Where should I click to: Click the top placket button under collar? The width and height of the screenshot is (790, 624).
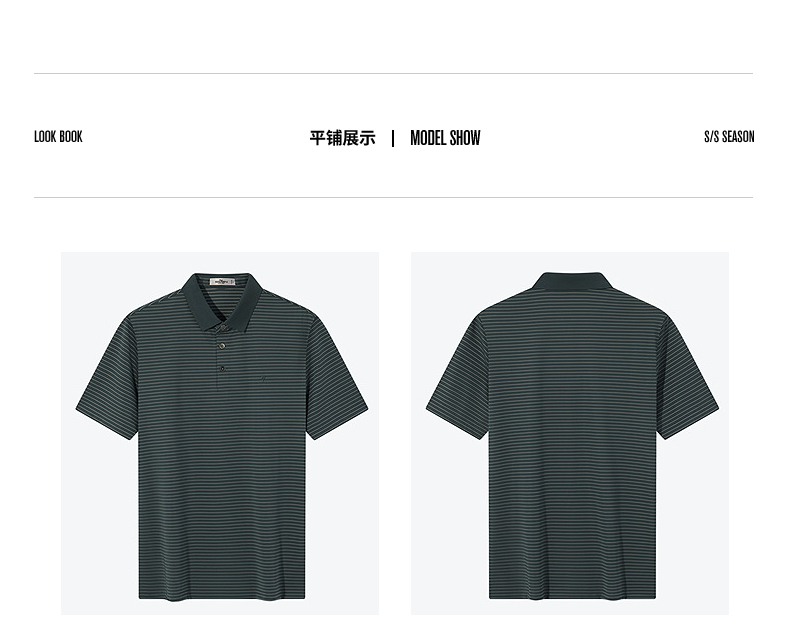(222, 328)
